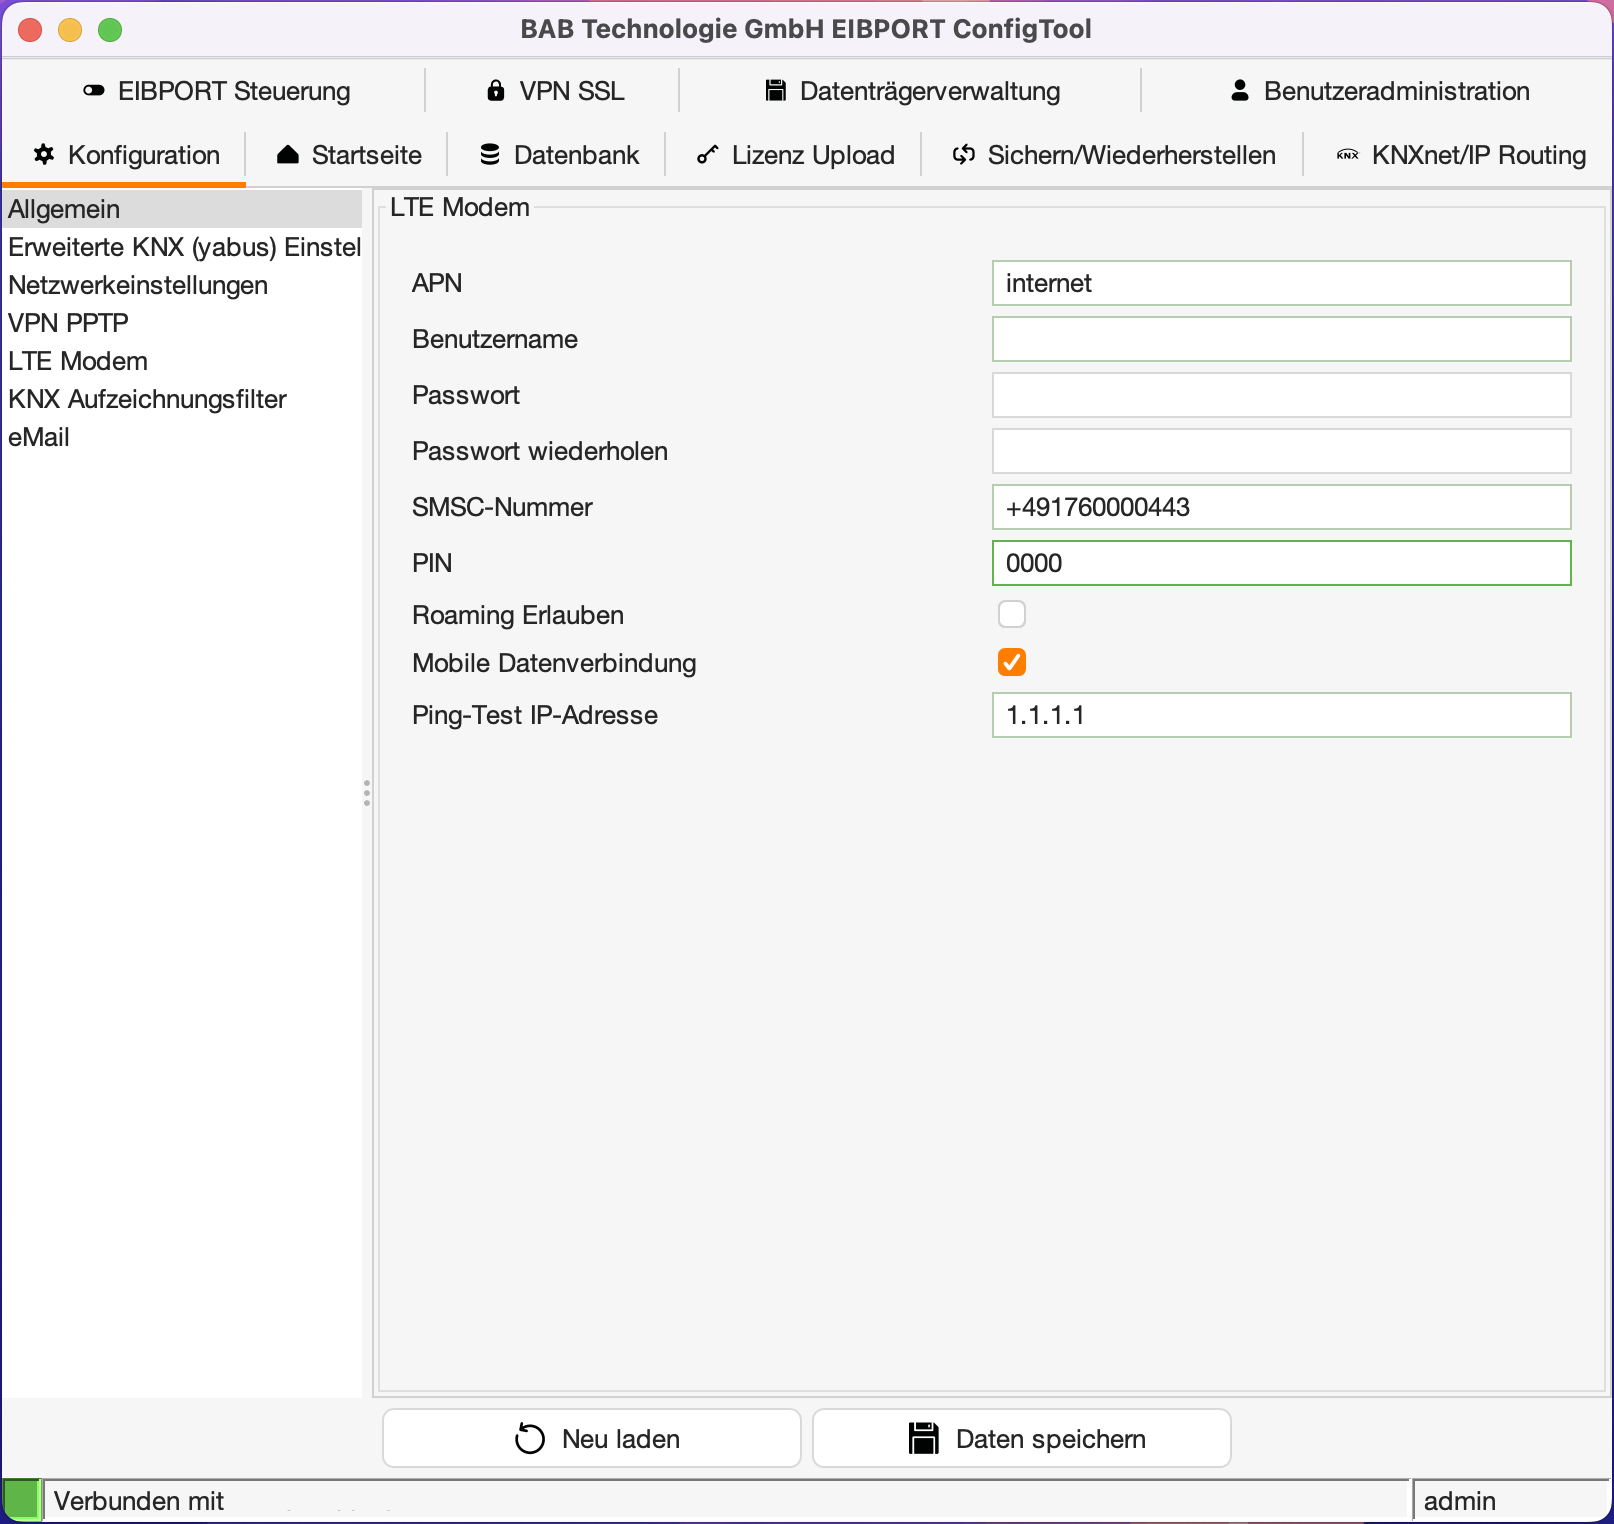Click the sidebar splitter drag handle
This screenshot has width=1614, height=1524.
click(367, 793)
